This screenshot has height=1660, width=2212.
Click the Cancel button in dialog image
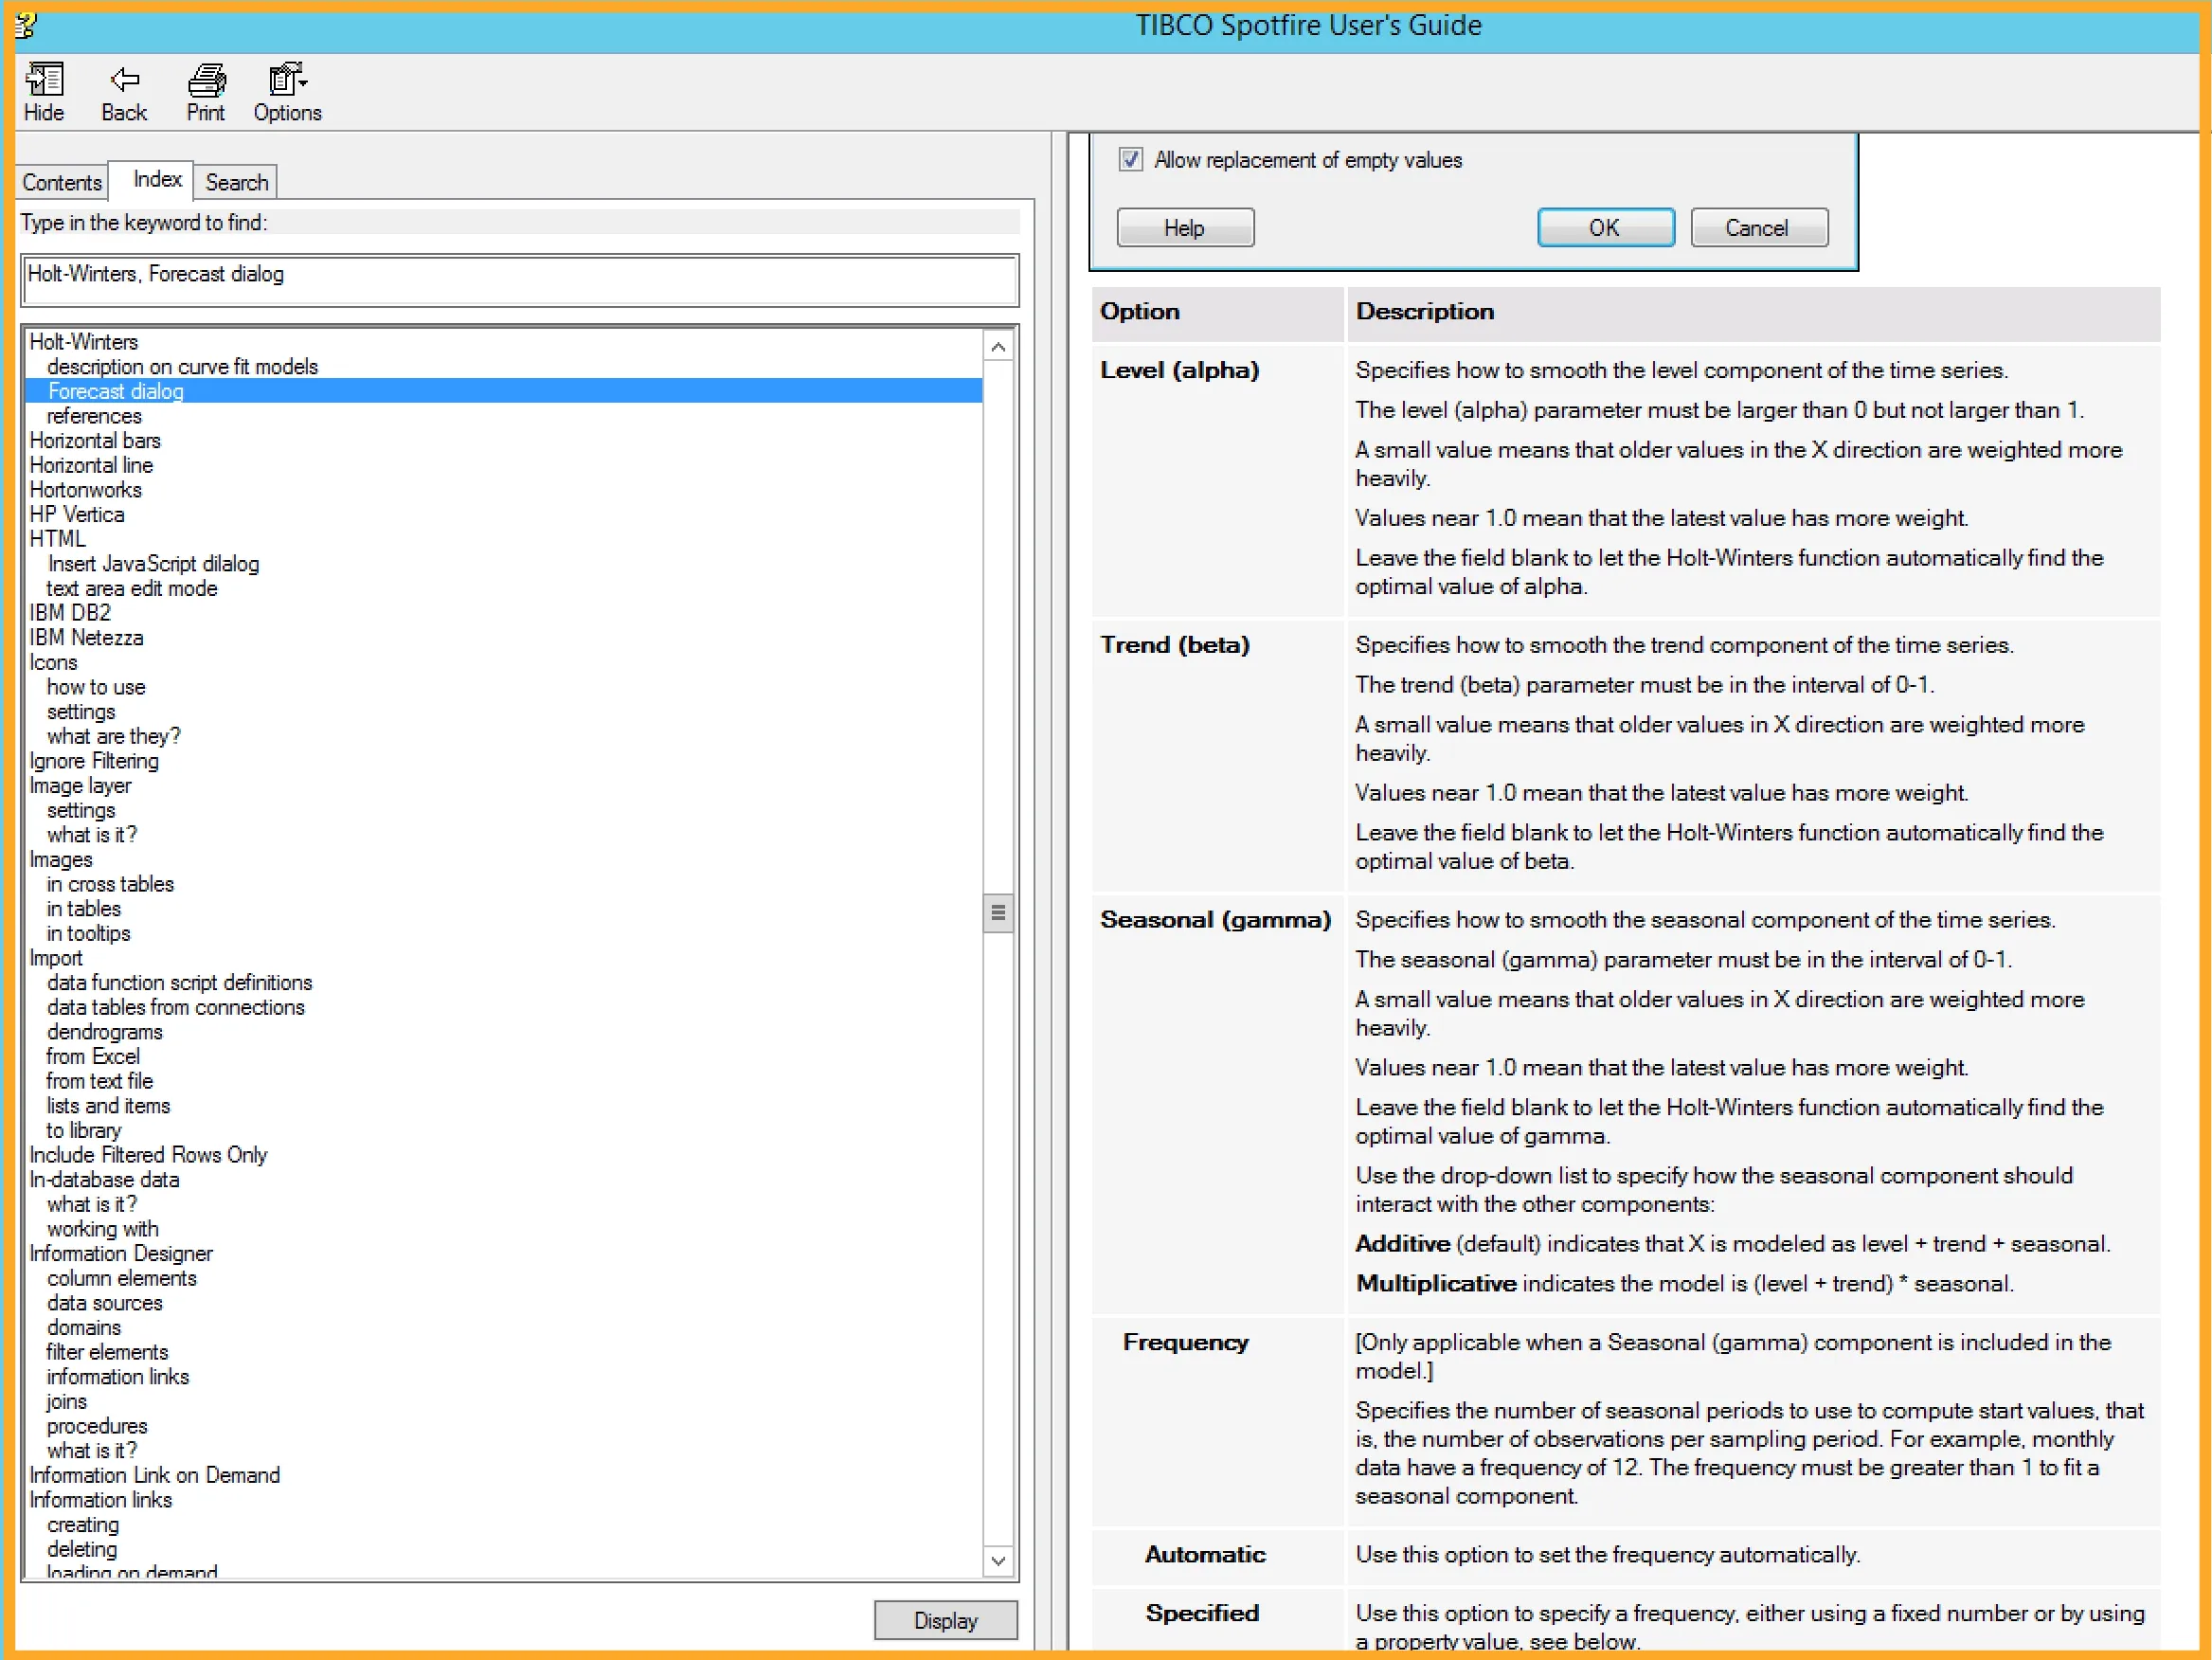click(1758, 228)
